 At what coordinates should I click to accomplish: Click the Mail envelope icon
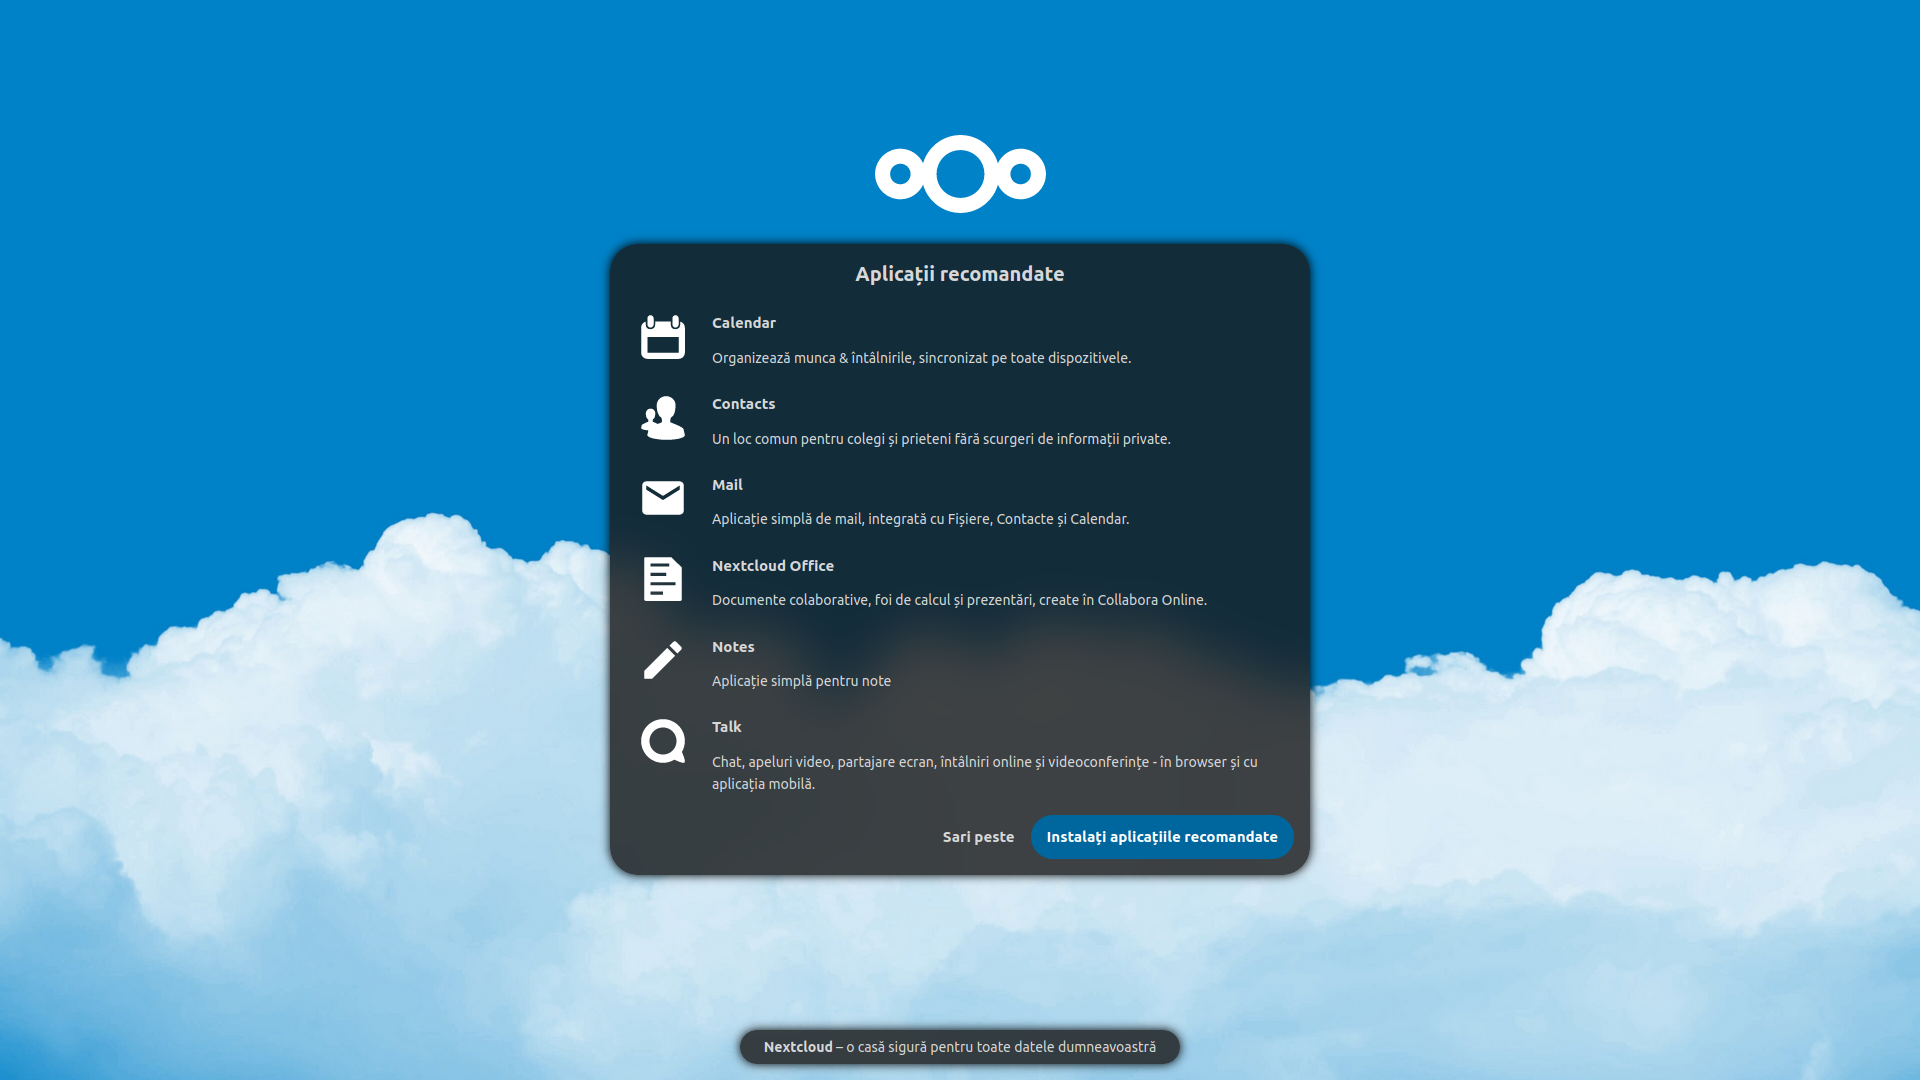pos(663,498)
